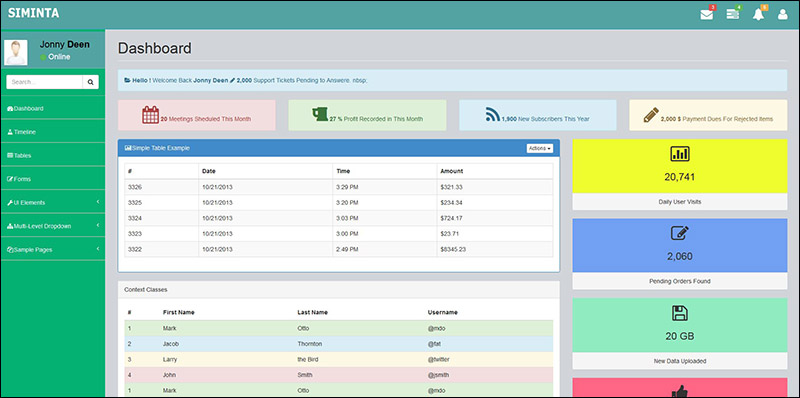Screen dimensions: 800x398
Task: Expand the Multi-Level Dropdown menu
Action: pos(53,226)
